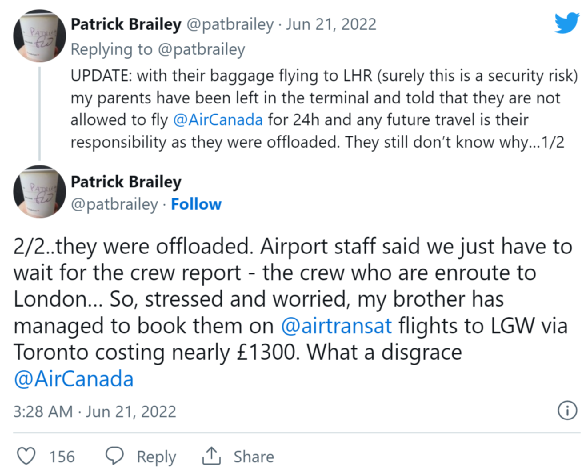The width and height of the screenshot is (586, 471).
Task: Open the avatar thumbnail in the parent tweet
Action: (40, 36)
